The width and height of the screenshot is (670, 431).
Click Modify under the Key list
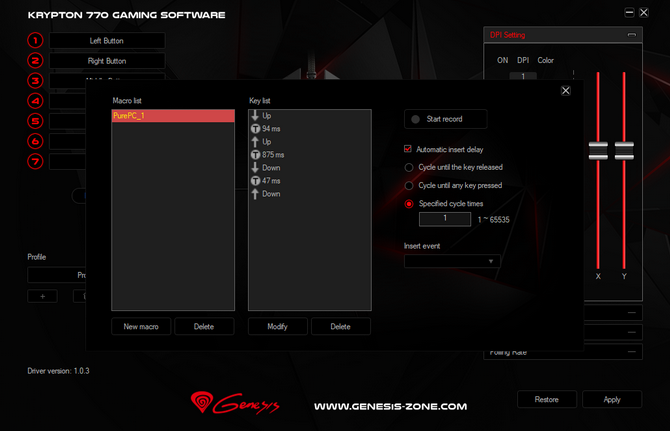pyautogui.click(x=278, y=326)
